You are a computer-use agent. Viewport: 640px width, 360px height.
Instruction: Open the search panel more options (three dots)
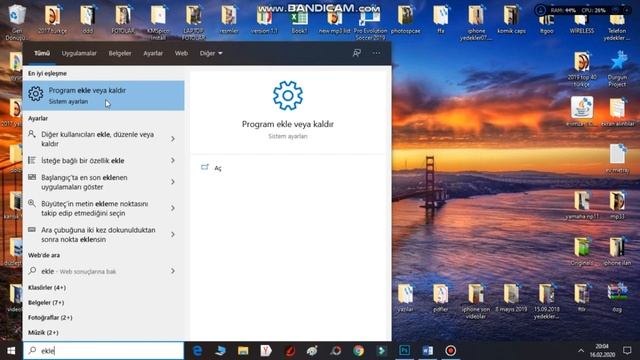(376, 53)
